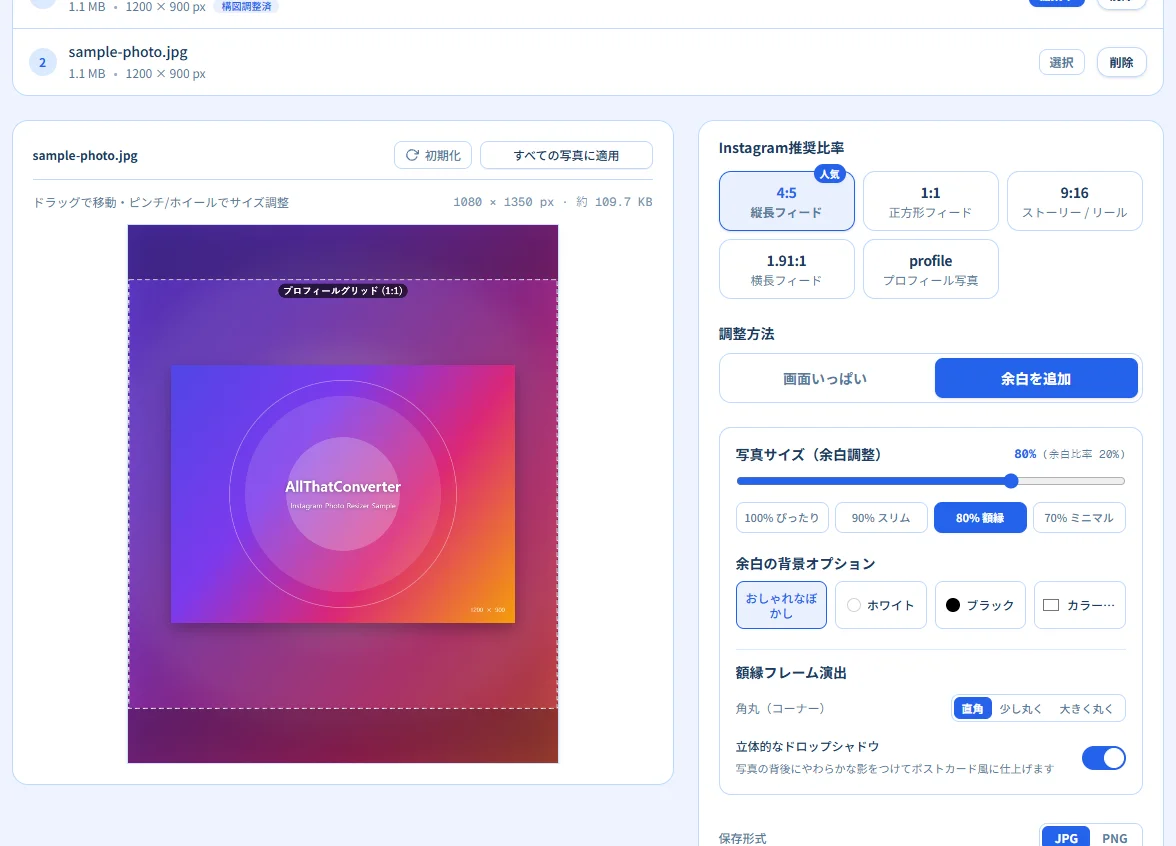Click the Instagram推奨比率 heading
This screenshot has height=846, width=1176.
781,148
